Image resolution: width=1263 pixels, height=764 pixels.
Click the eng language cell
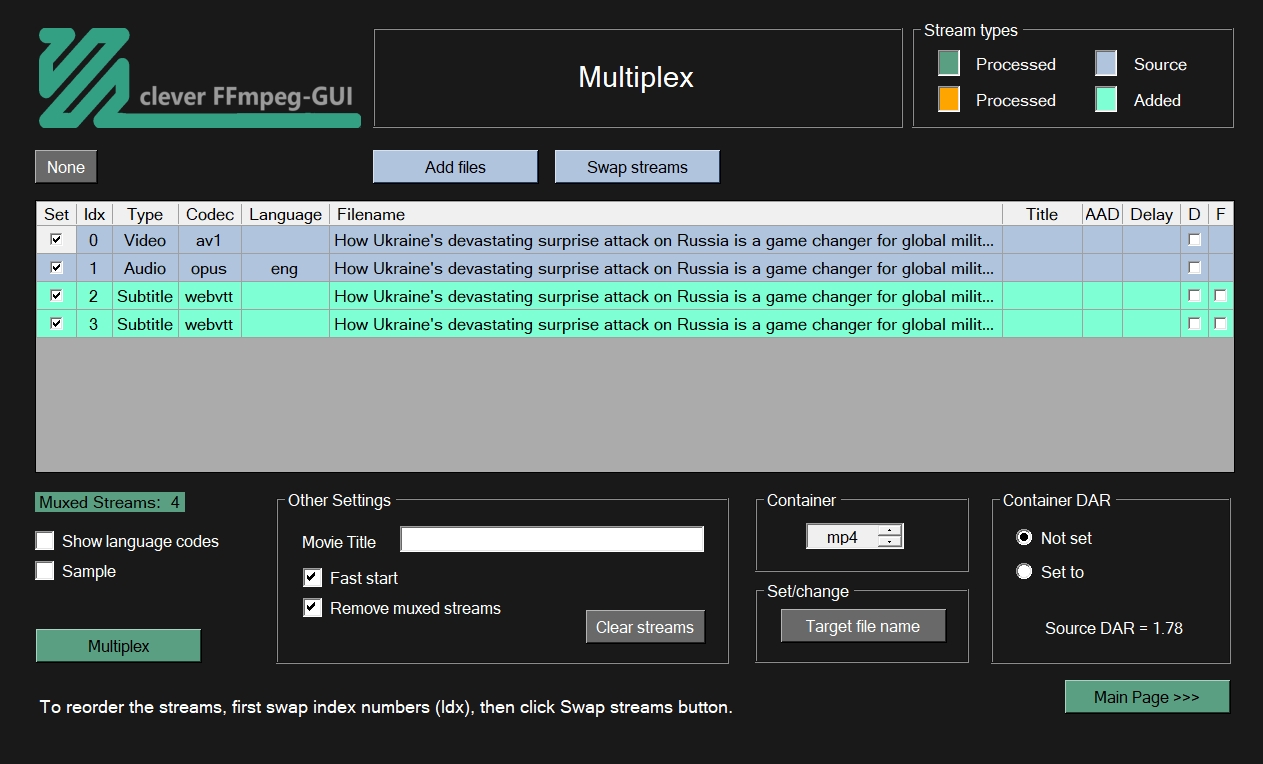click(285, 268)
